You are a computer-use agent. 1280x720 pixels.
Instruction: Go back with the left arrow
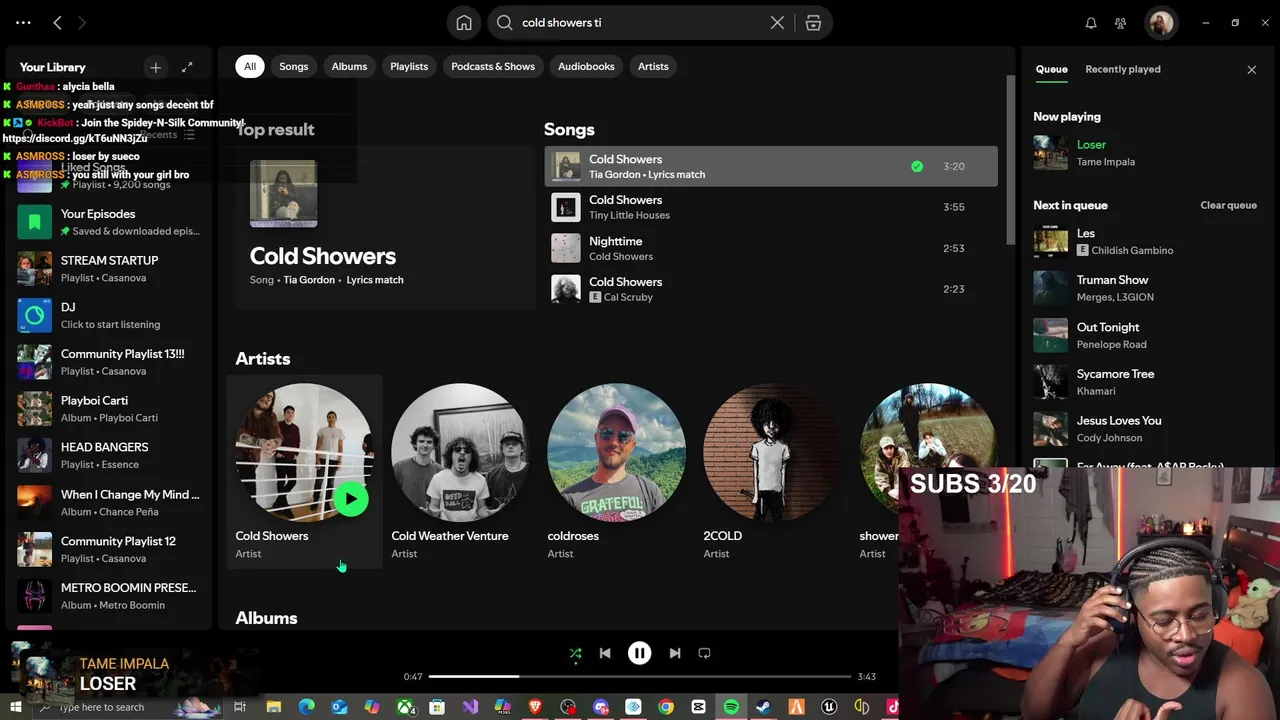pyautogui.click(x=57, y=22)
